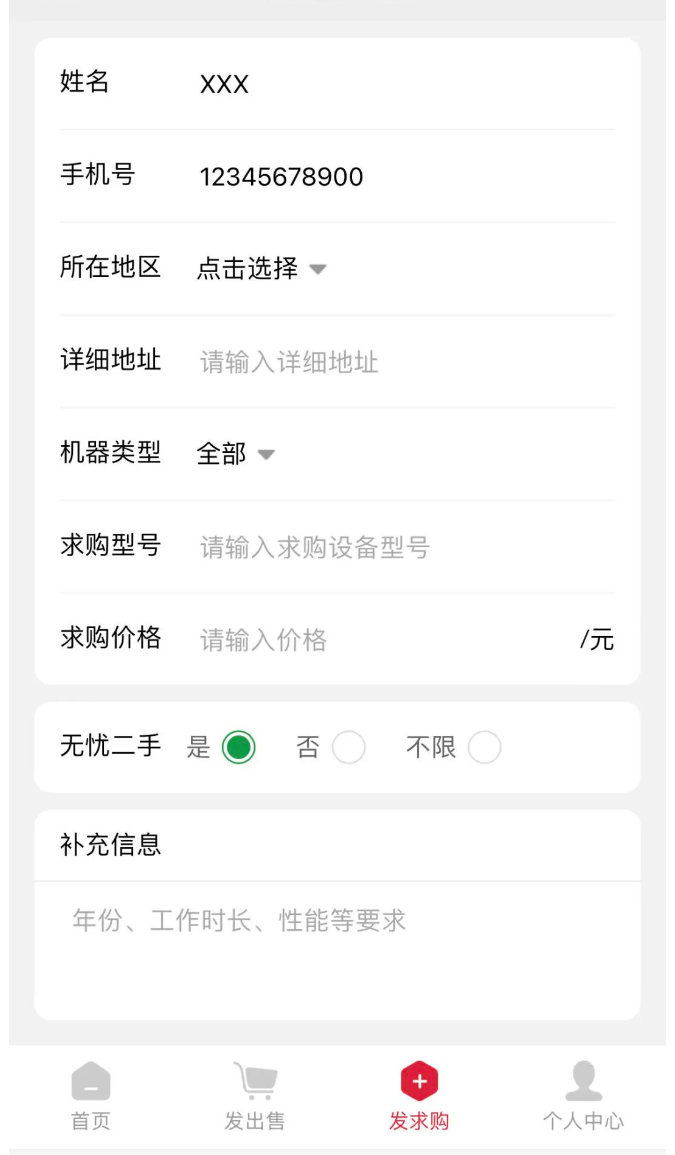Tap the personal center person icon
The height and width of the screenshot is (1155, 675).
tap(583, 1081)
